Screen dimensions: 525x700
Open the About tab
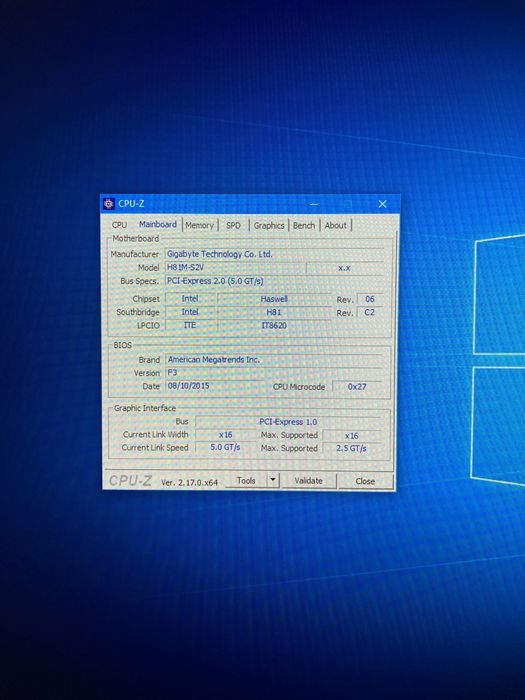tap(335, 225)
